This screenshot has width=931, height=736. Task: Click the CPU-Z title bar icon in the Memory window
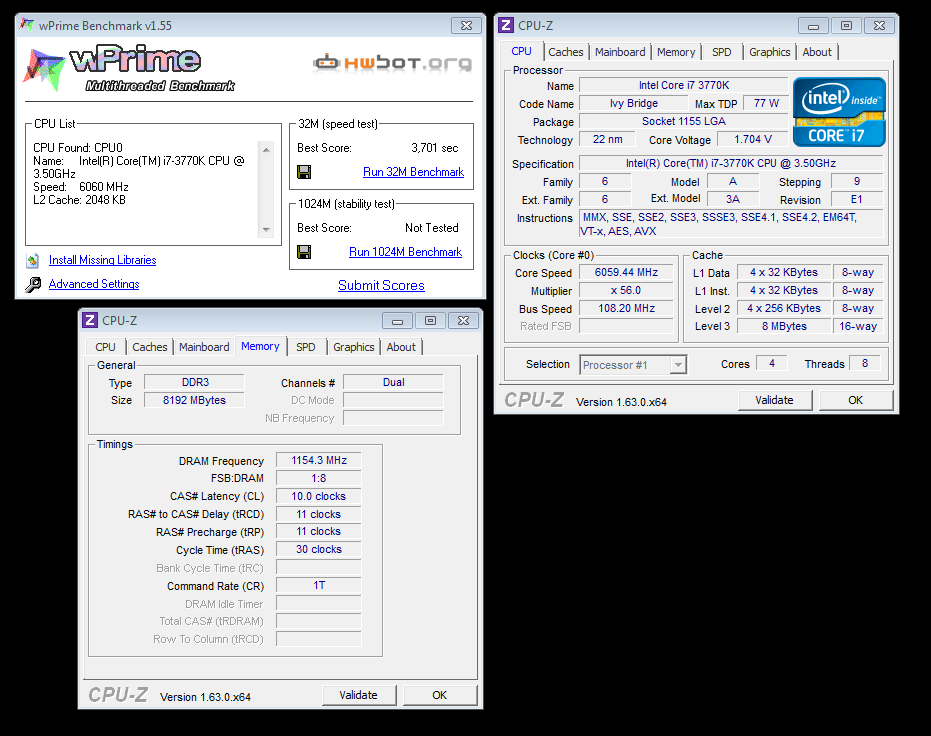[x=90, y=321]
